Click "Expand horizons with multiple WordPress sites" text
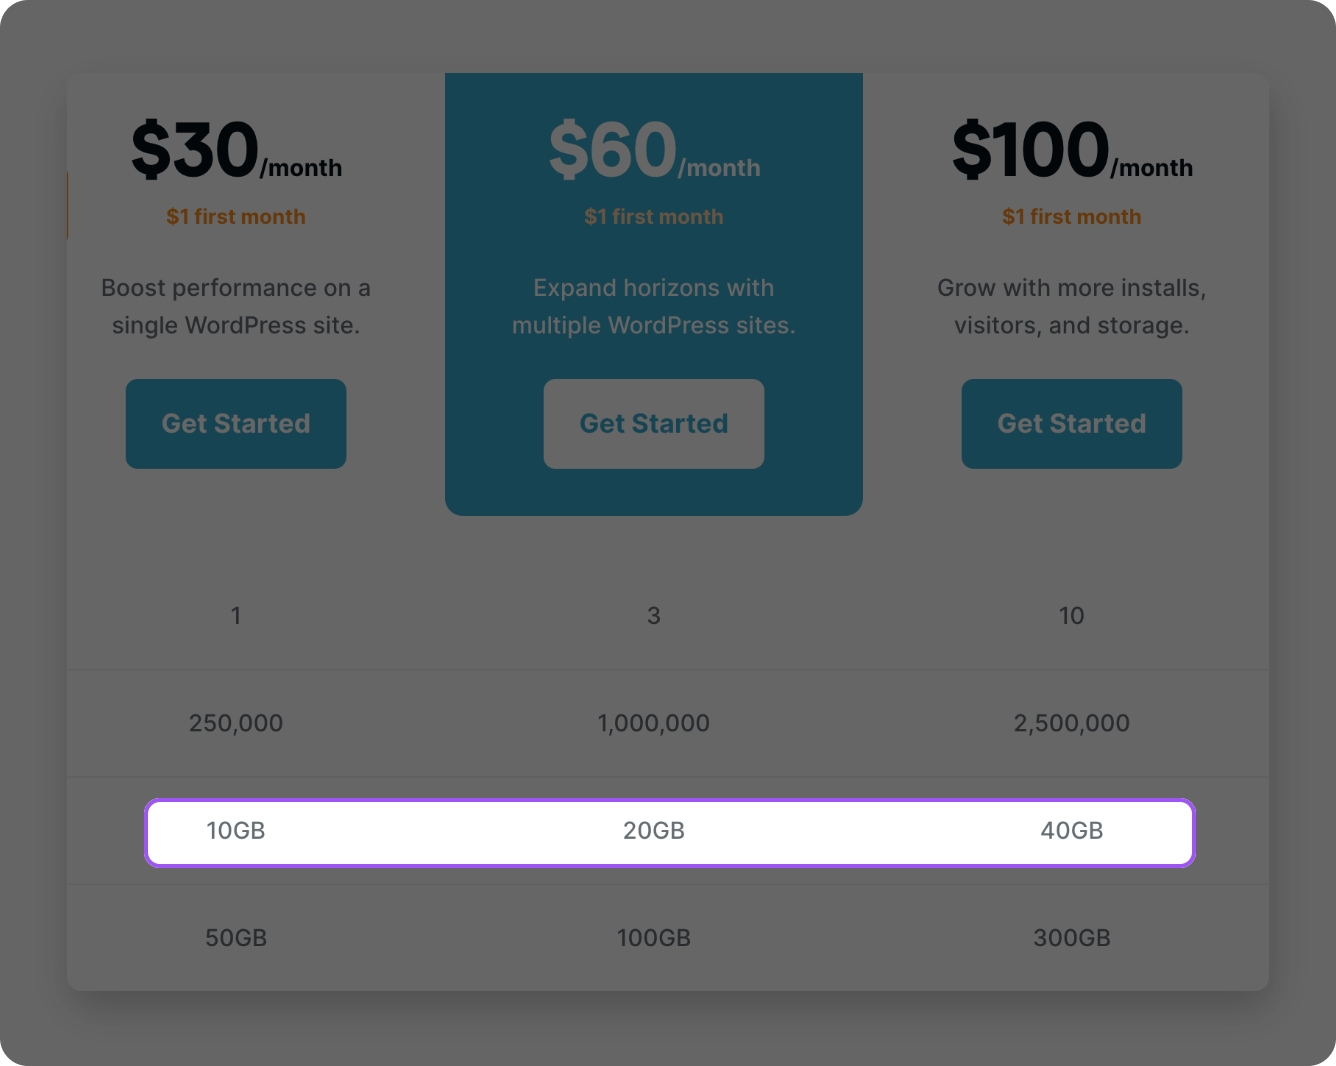 [654, 307]
